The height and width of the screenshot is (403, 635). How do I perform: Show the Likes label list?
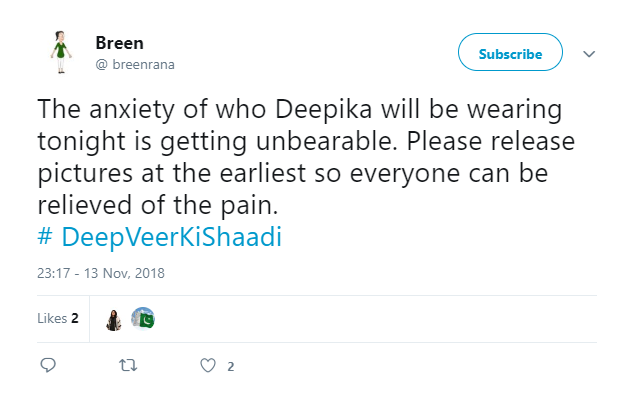[52, 318]
